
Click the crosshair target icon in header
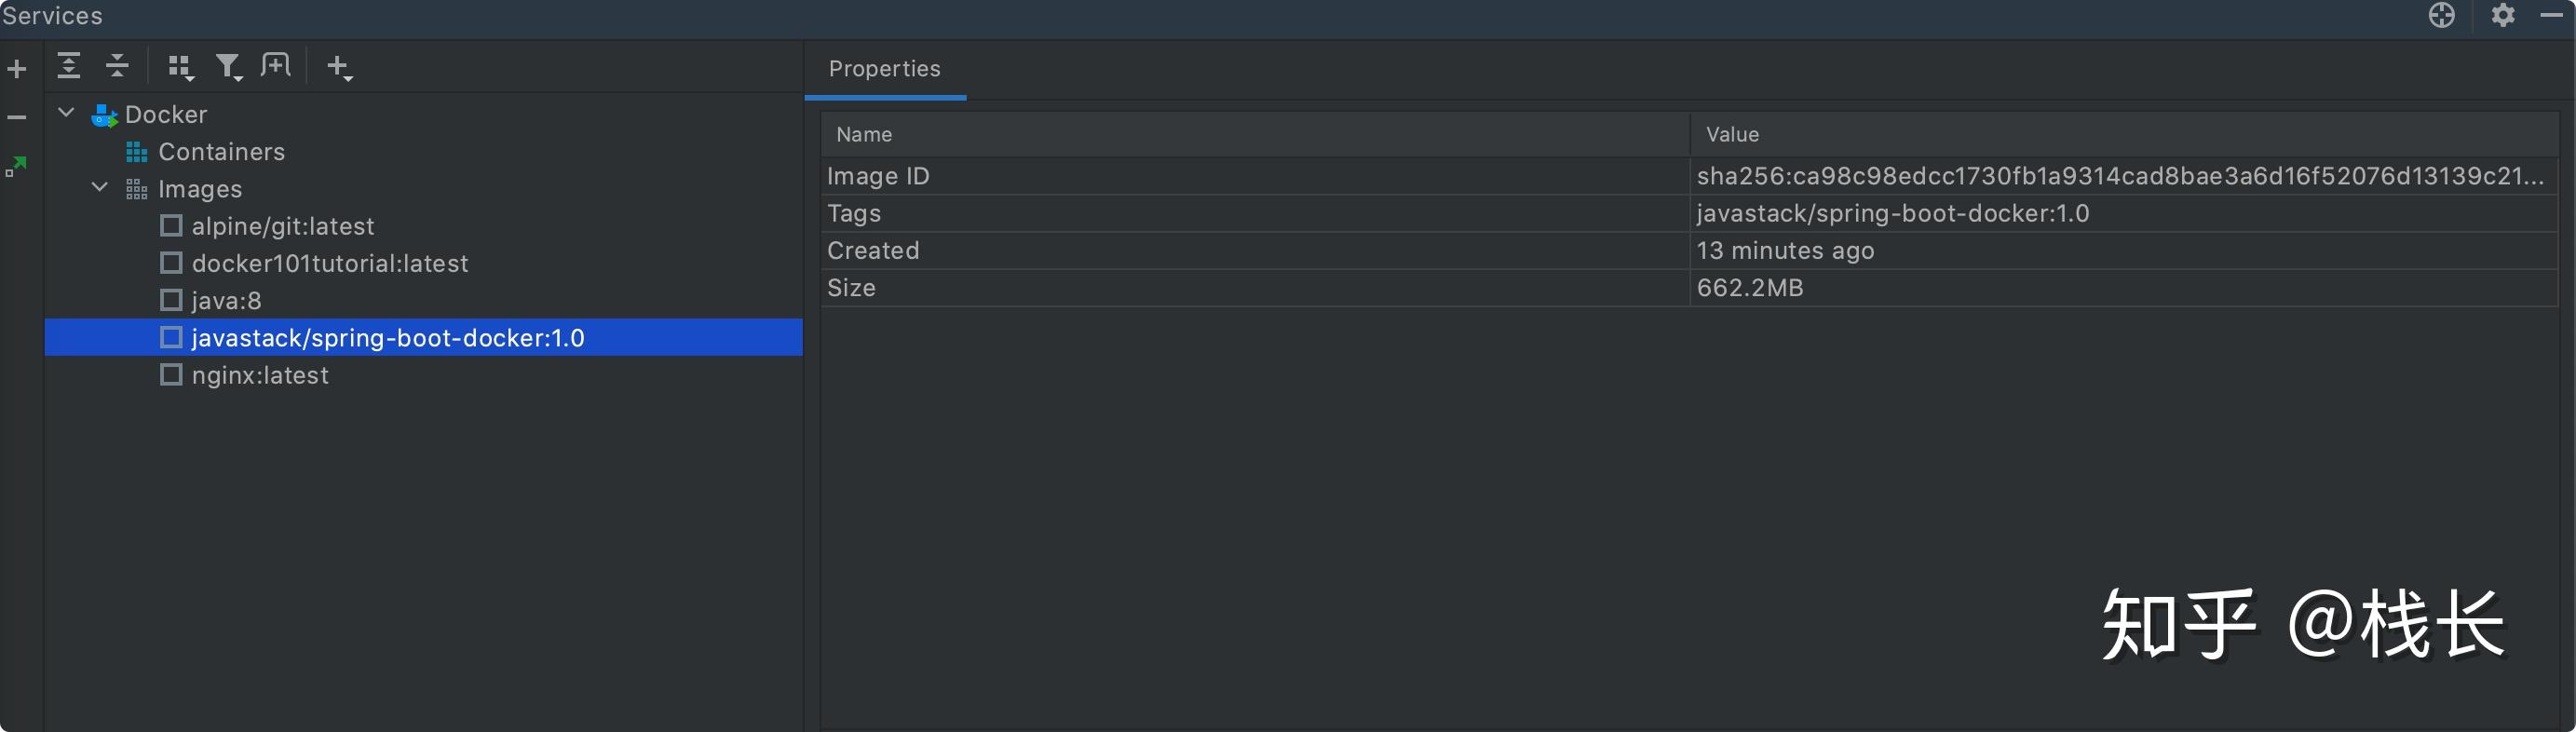[x=2441, y=15]
